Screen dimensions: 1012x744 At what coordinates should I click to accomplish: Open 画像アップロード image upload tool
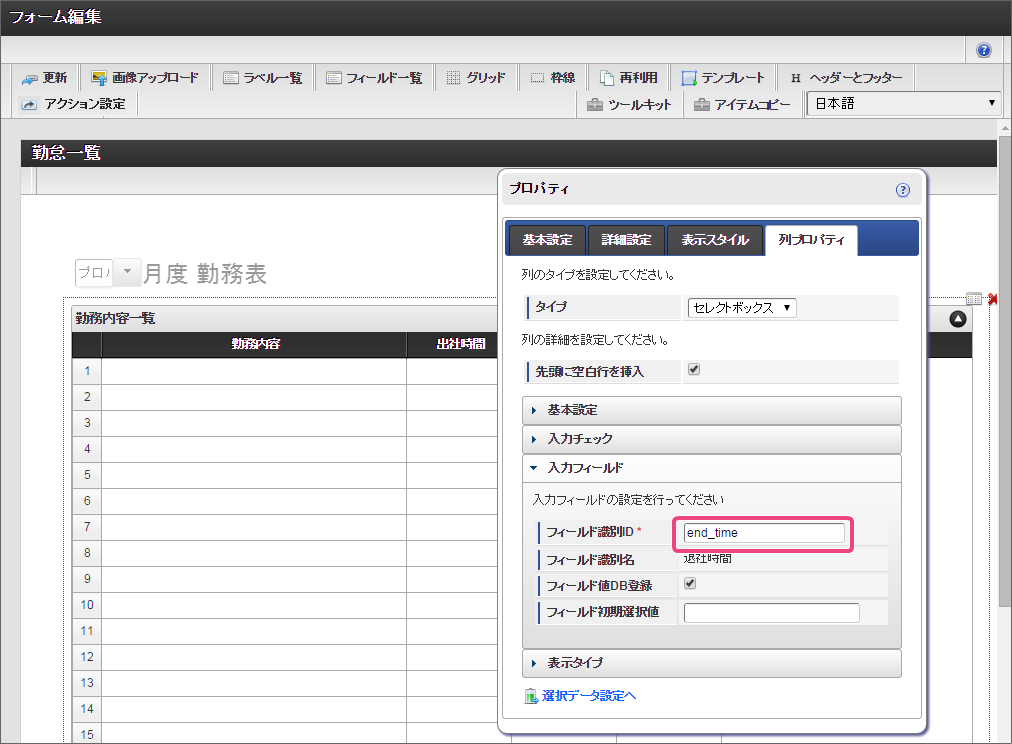click(144, 78)
